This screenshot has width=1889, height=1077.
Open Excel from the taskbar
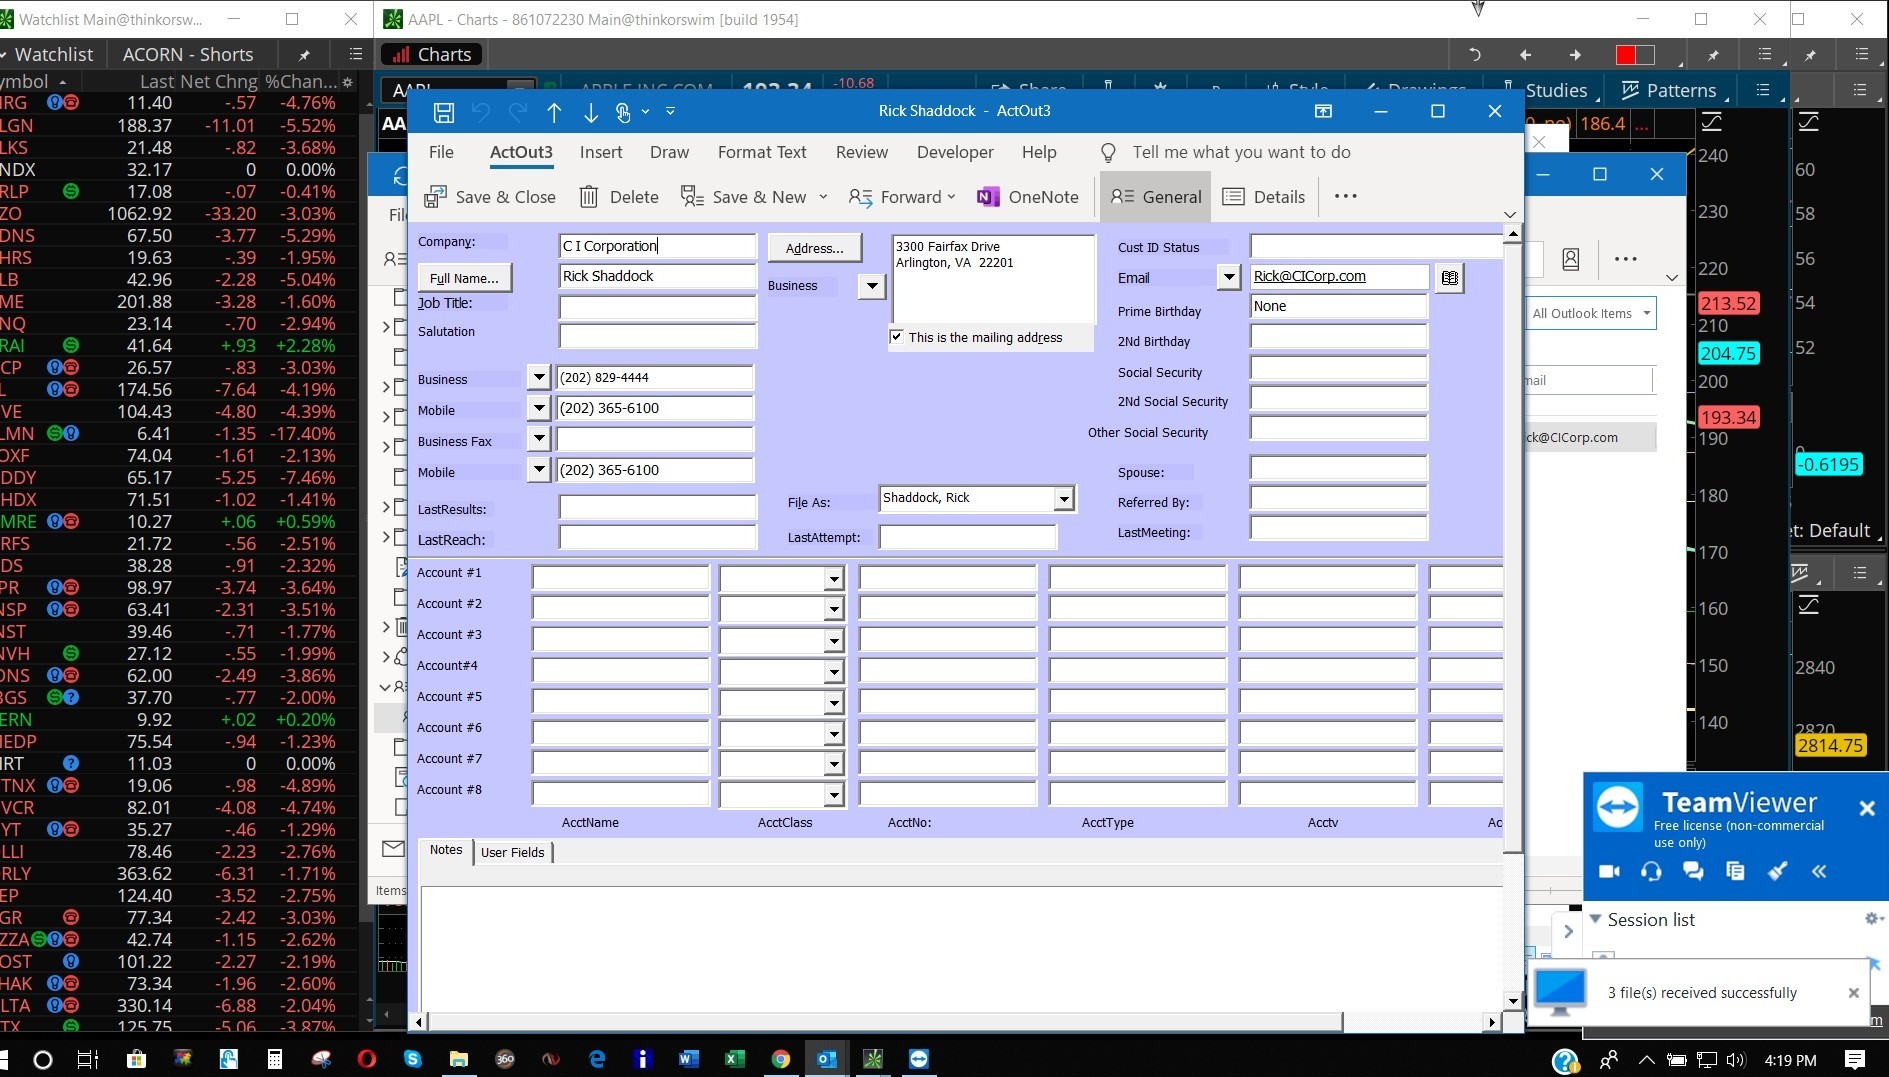click(735, 1059)
